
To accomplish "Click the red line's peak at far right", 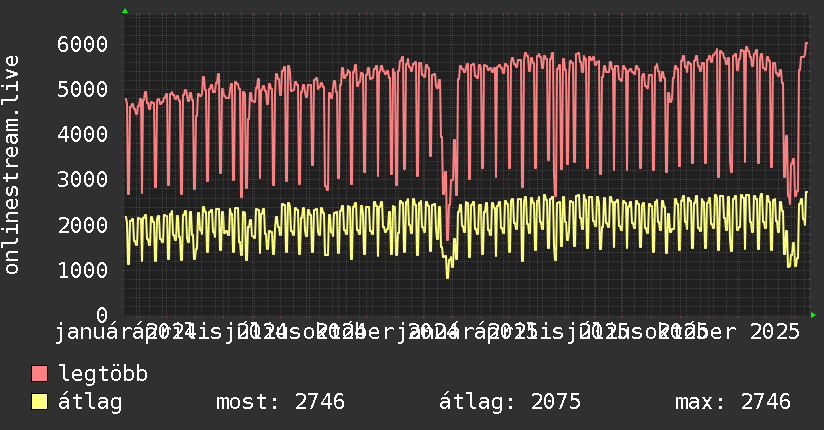I will coord(806,43).
